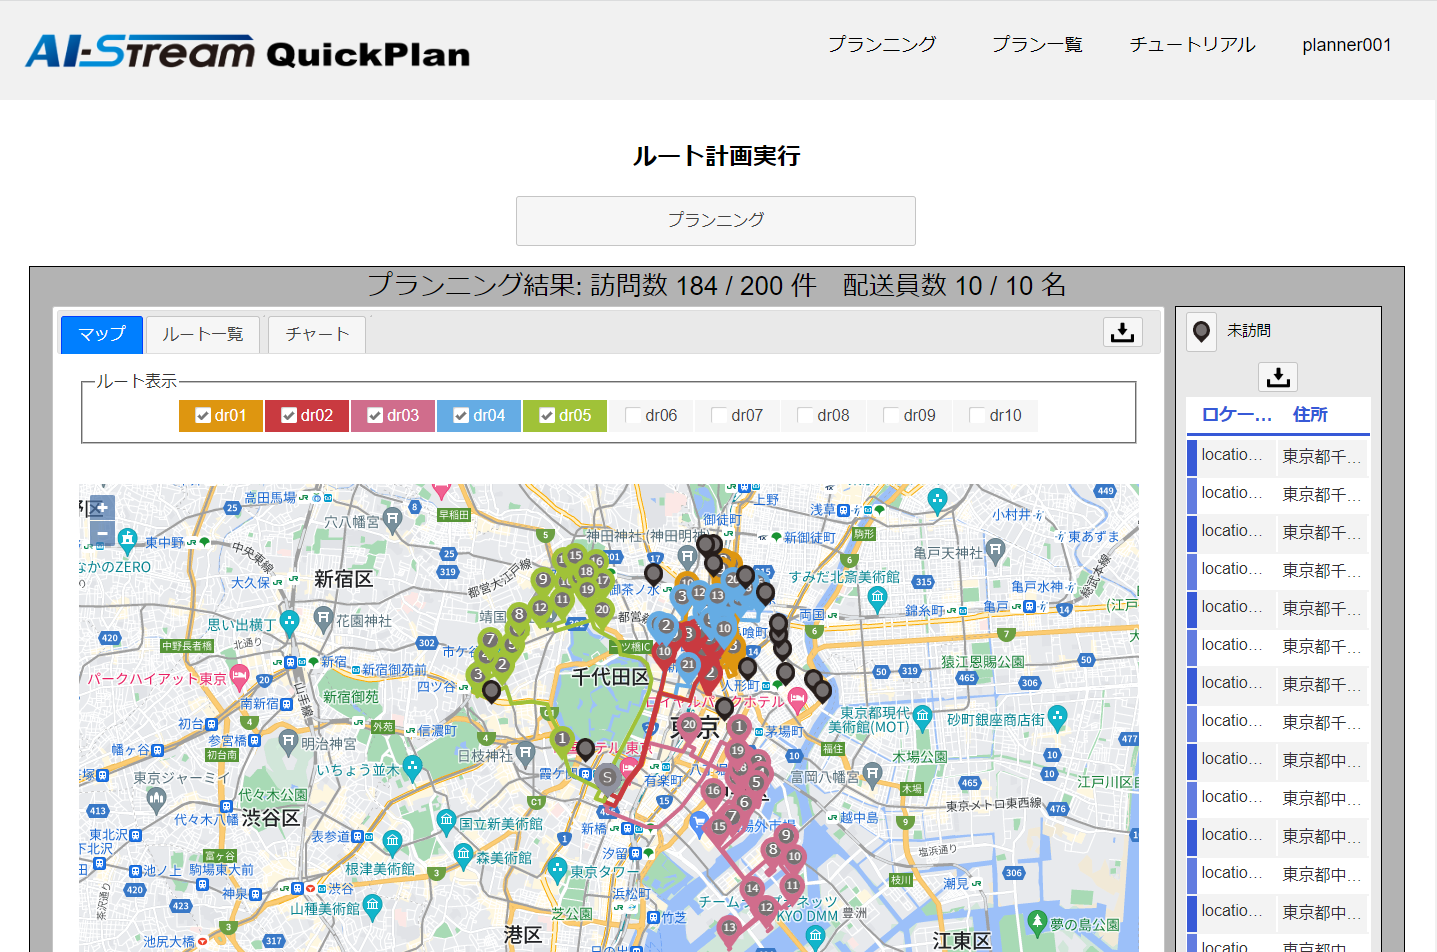The height and width of the screenshot is (952, 1437).
Task: Open the チャート tab
Action: click(317, 334)
